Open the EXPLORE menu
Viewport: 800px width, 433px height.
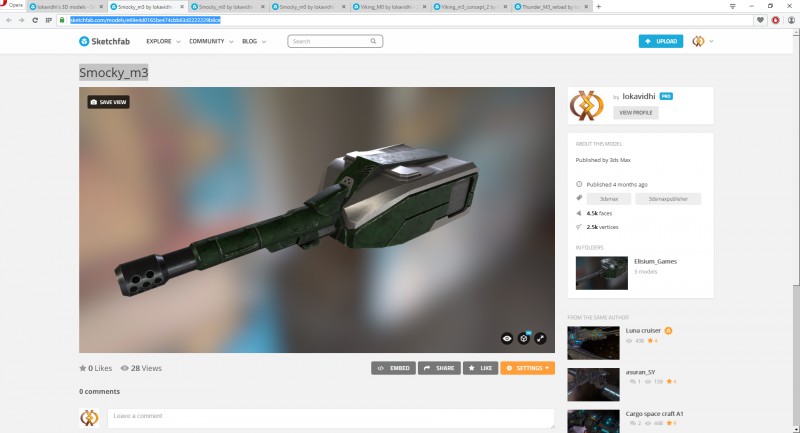click(x=159, y=41)
